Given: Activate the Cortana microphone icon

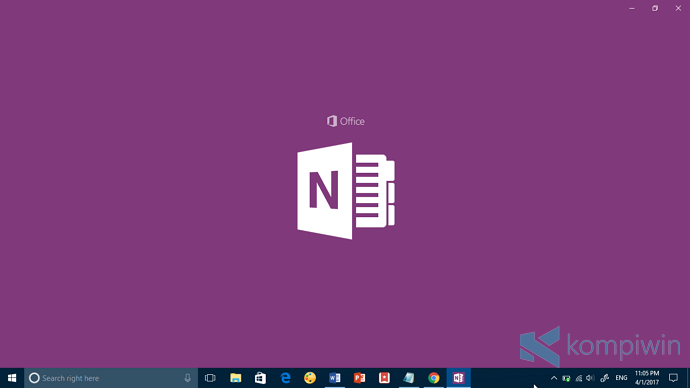Looking at the screenshot, I should [187, 378].
